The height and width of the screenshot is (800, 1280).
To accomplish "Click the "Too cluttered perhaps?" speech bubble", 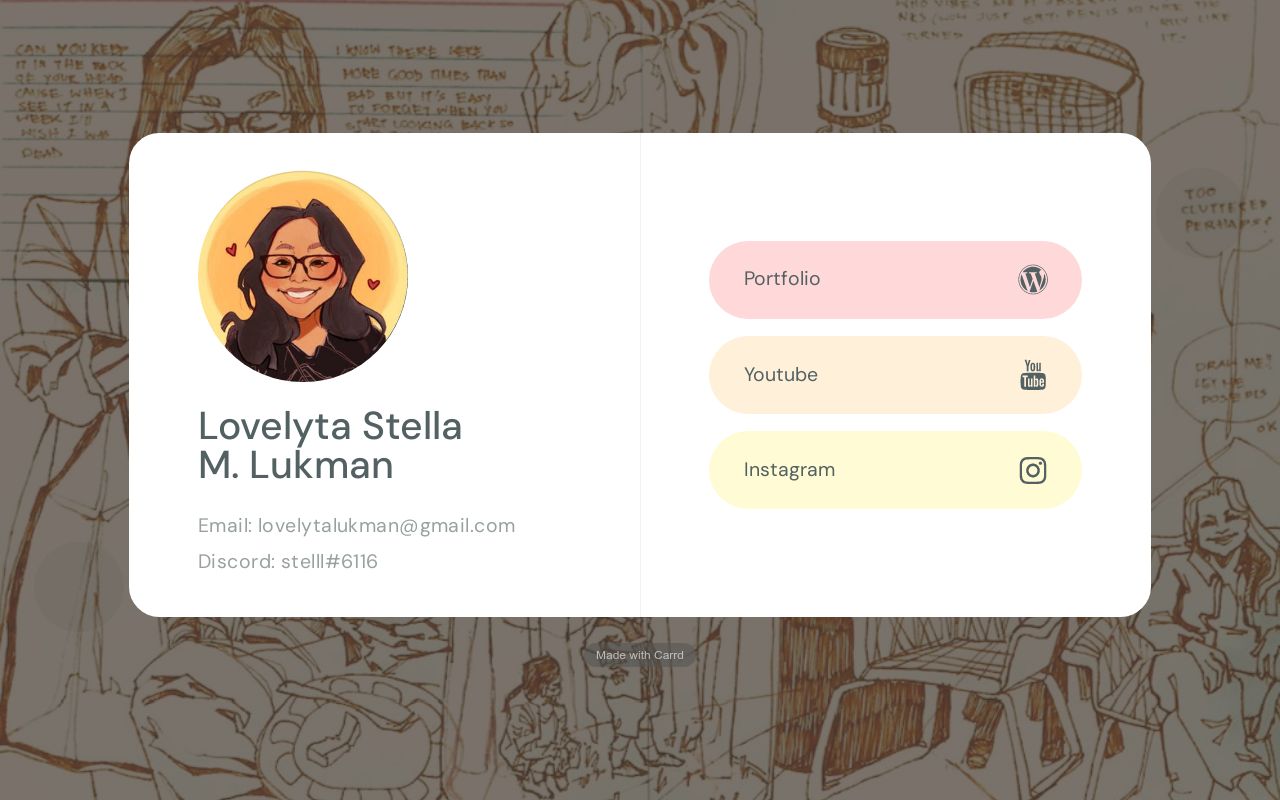I will 1222,210.
